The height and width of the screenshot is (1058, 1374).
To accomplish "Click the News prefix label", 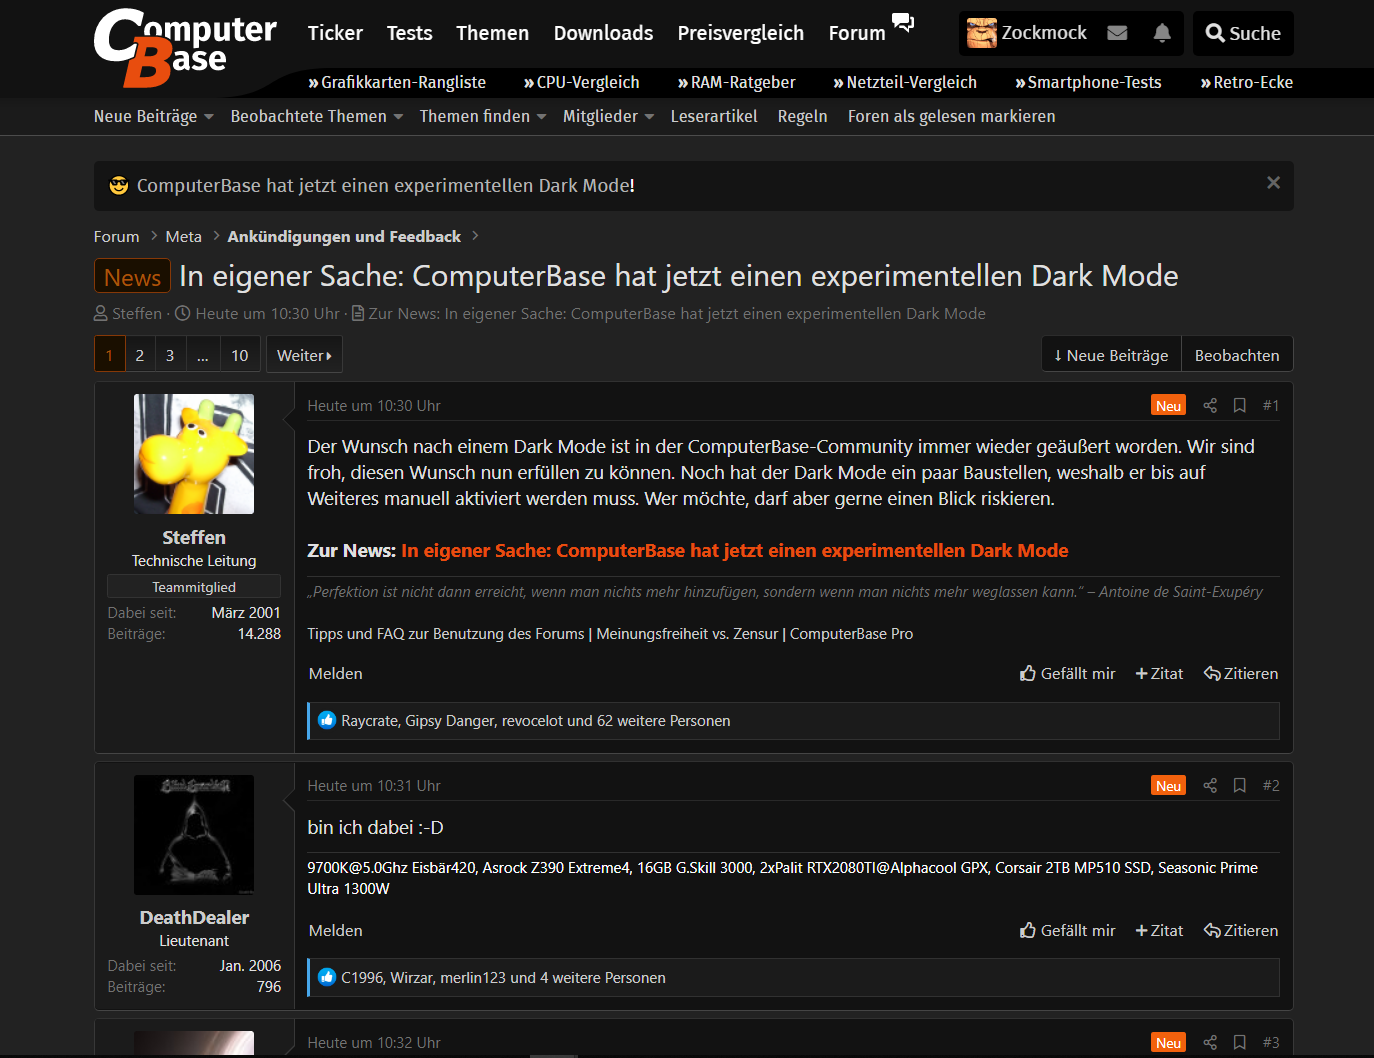I will pos(132,276).
